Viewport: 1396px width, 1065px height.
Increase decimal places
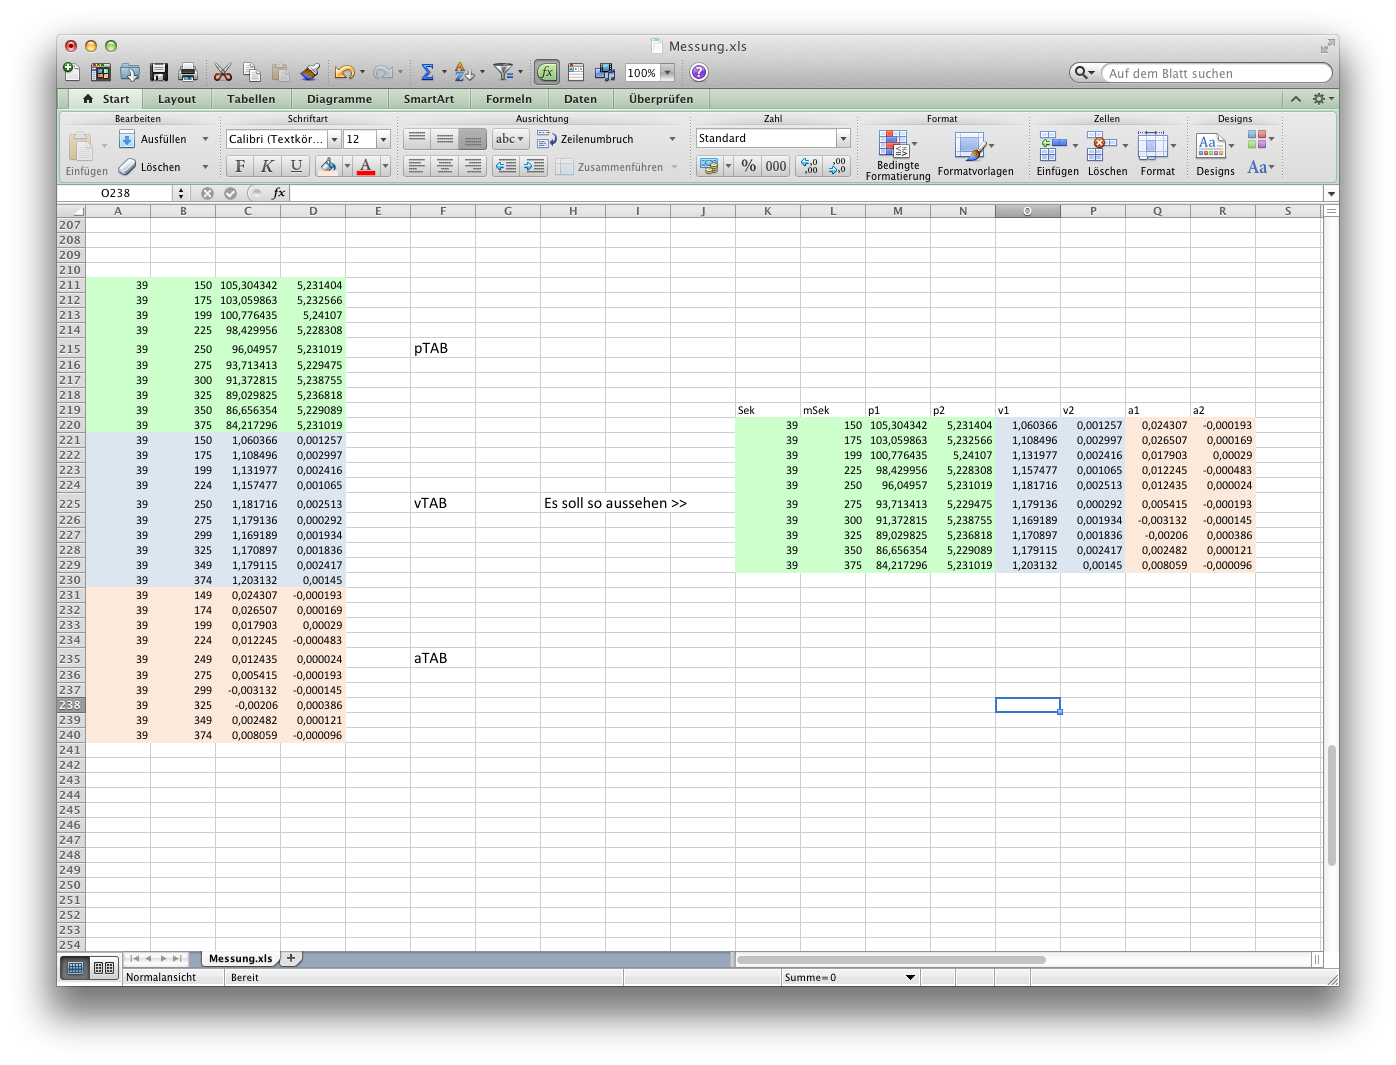click(809, 166)
